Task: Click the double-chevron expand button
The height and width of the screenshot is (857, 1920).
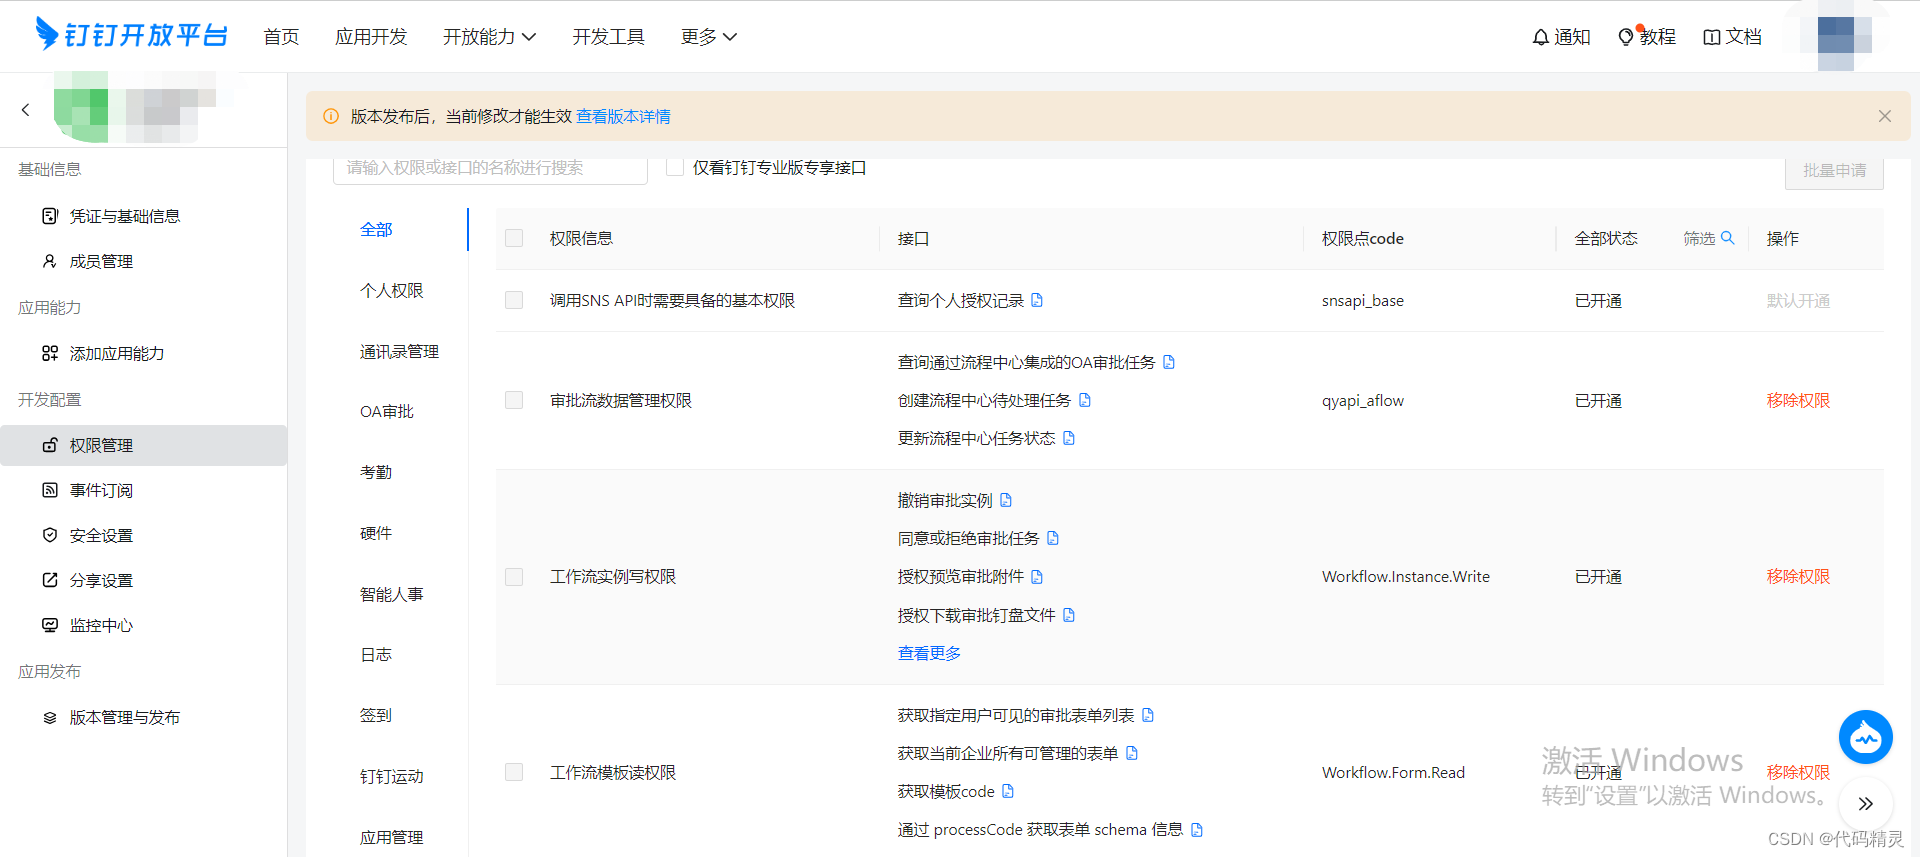Action: tap(1866, 803)
